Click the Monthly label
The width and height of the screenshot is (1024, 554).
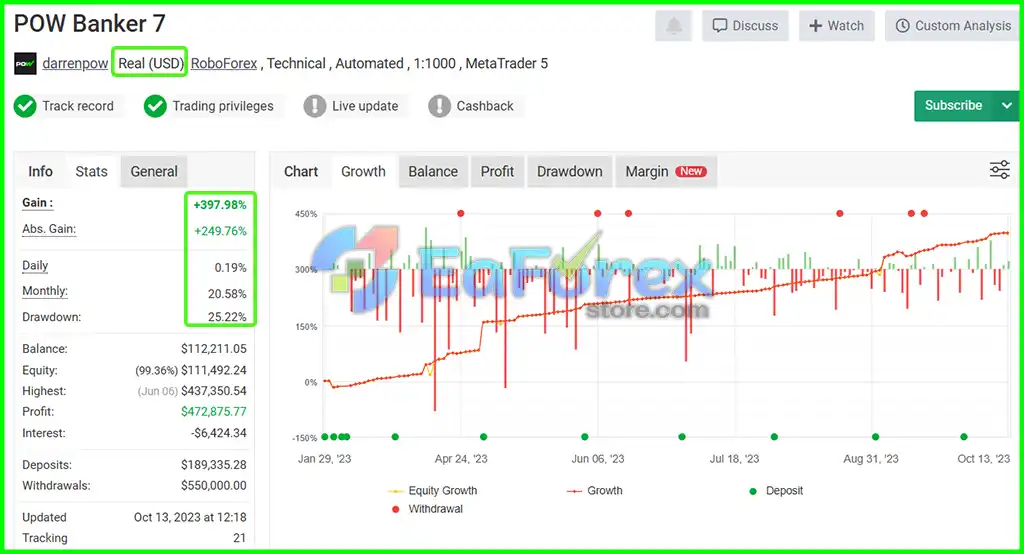45,291
